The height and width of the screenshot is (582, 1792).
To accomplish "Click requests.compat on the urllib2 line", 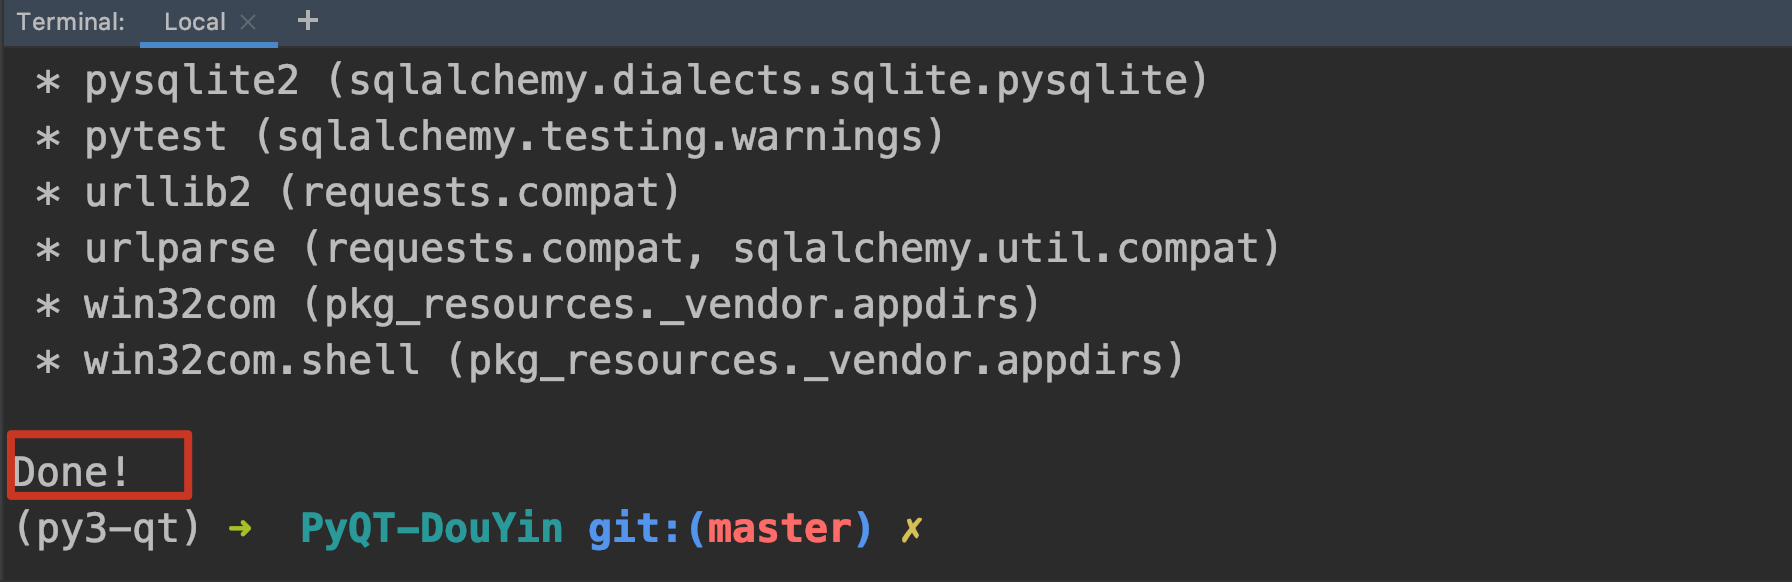I will pos(479,193).
